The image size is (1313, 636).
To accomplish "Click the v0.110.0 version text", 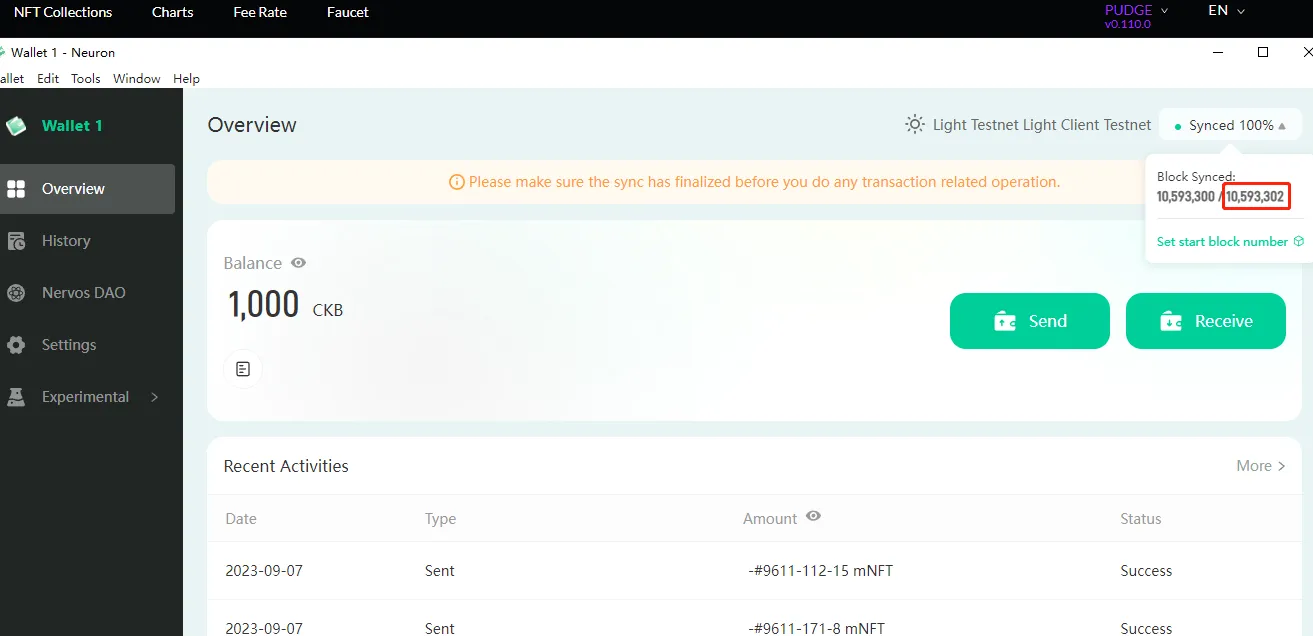I will (1128, 24).
